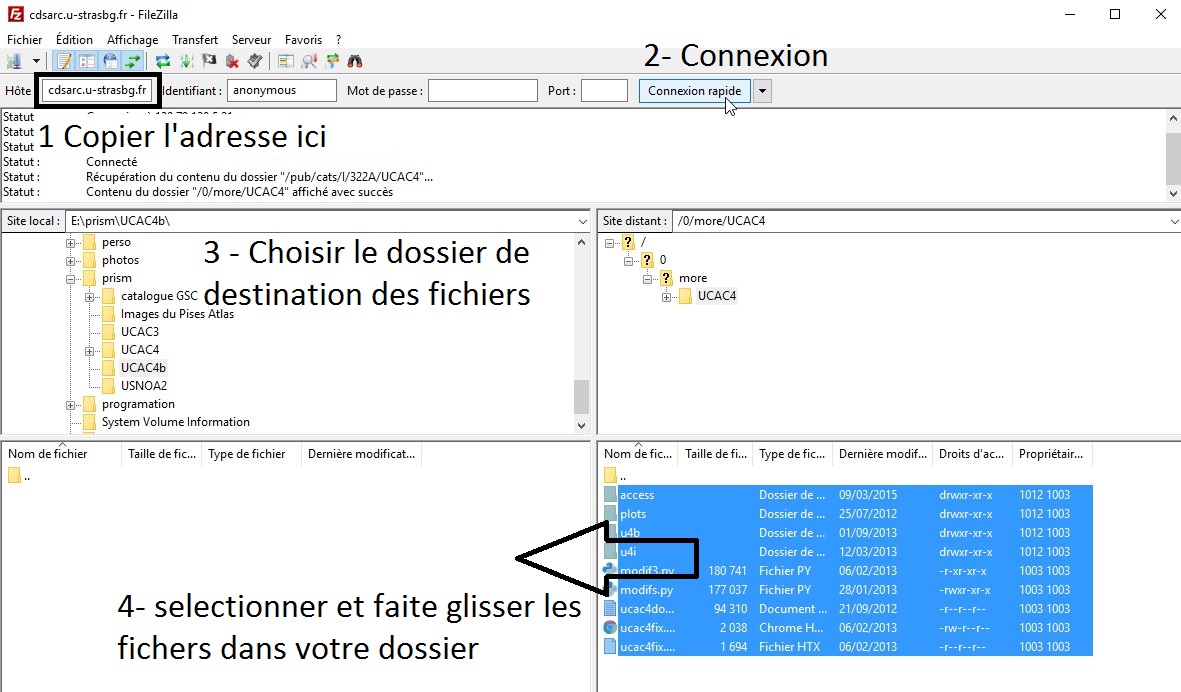Open the Site Manager icon
1181x692 pixels.
(15, 61)
